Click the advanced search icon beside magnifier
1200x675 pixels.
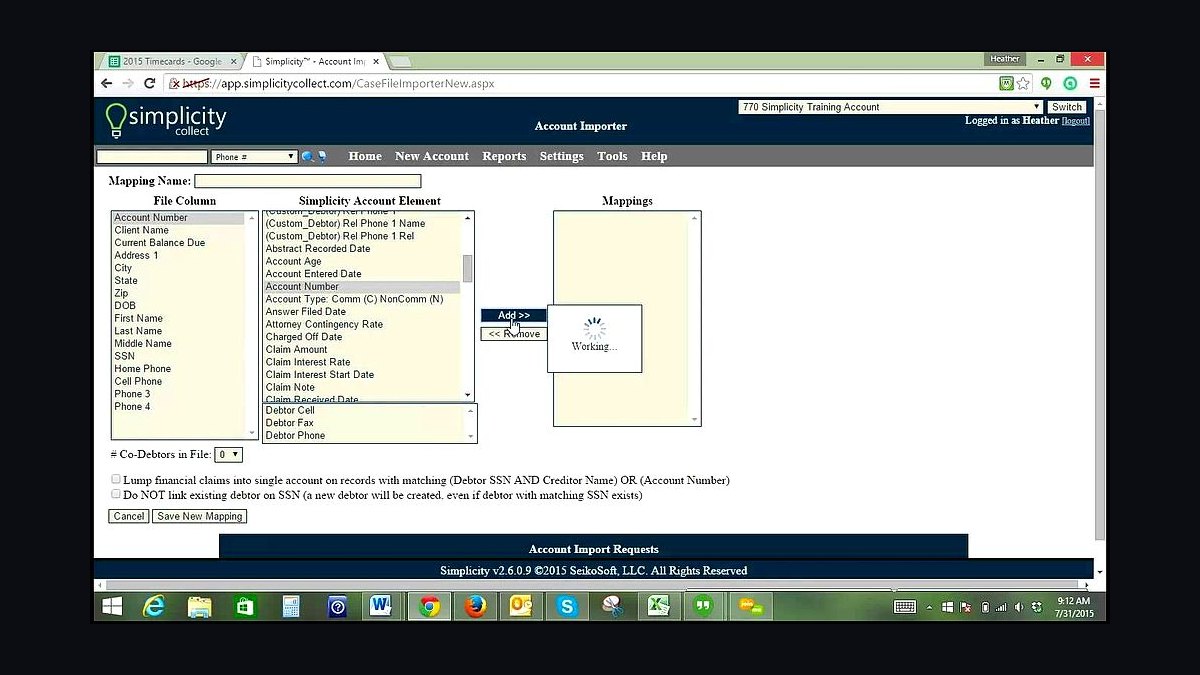pos(322,157)
